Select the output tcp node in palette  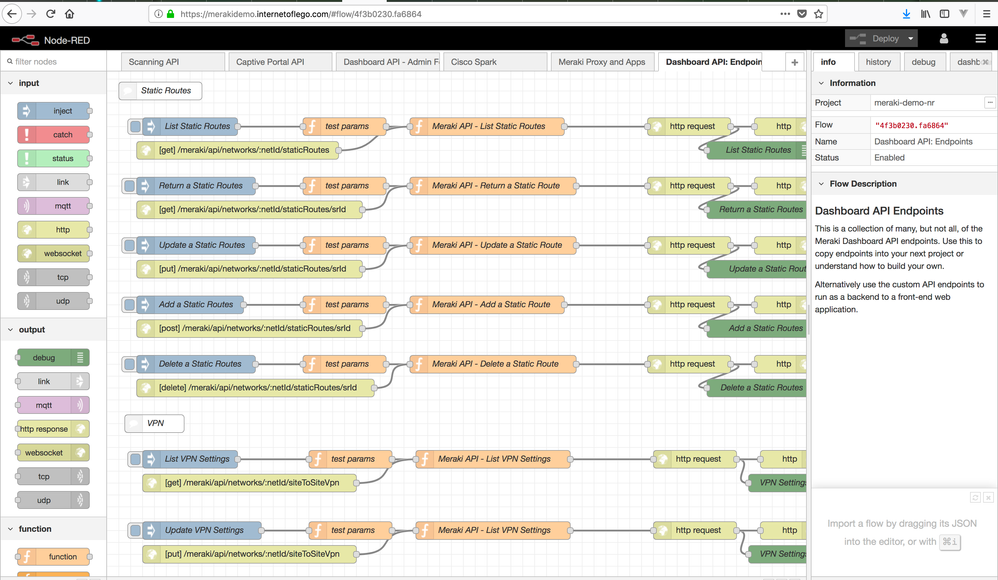click(53, 476)
